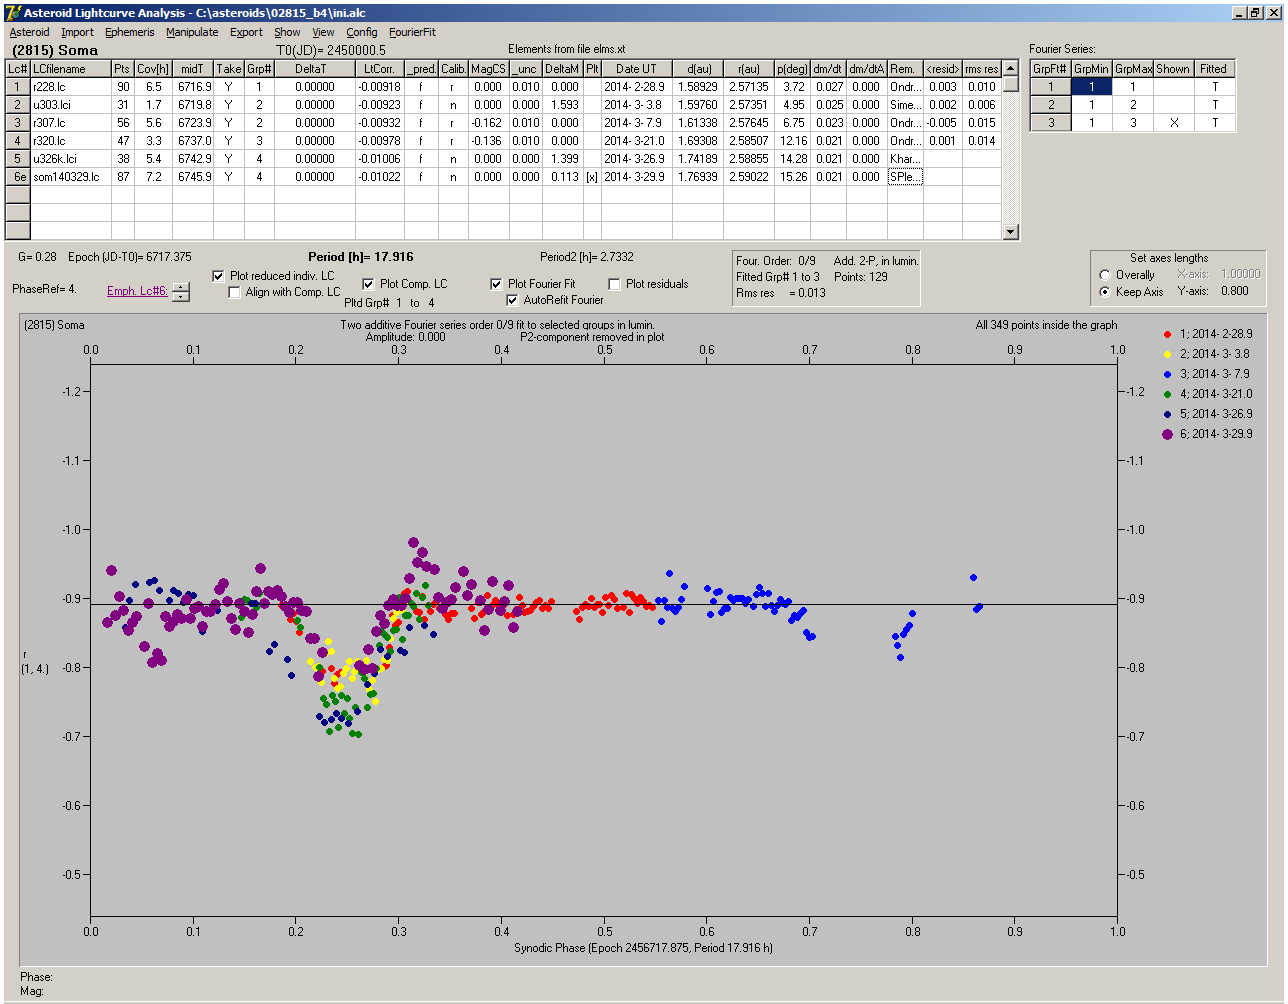
Task: Select row 2 file u303.lci
Action: [x=69, y=104]
